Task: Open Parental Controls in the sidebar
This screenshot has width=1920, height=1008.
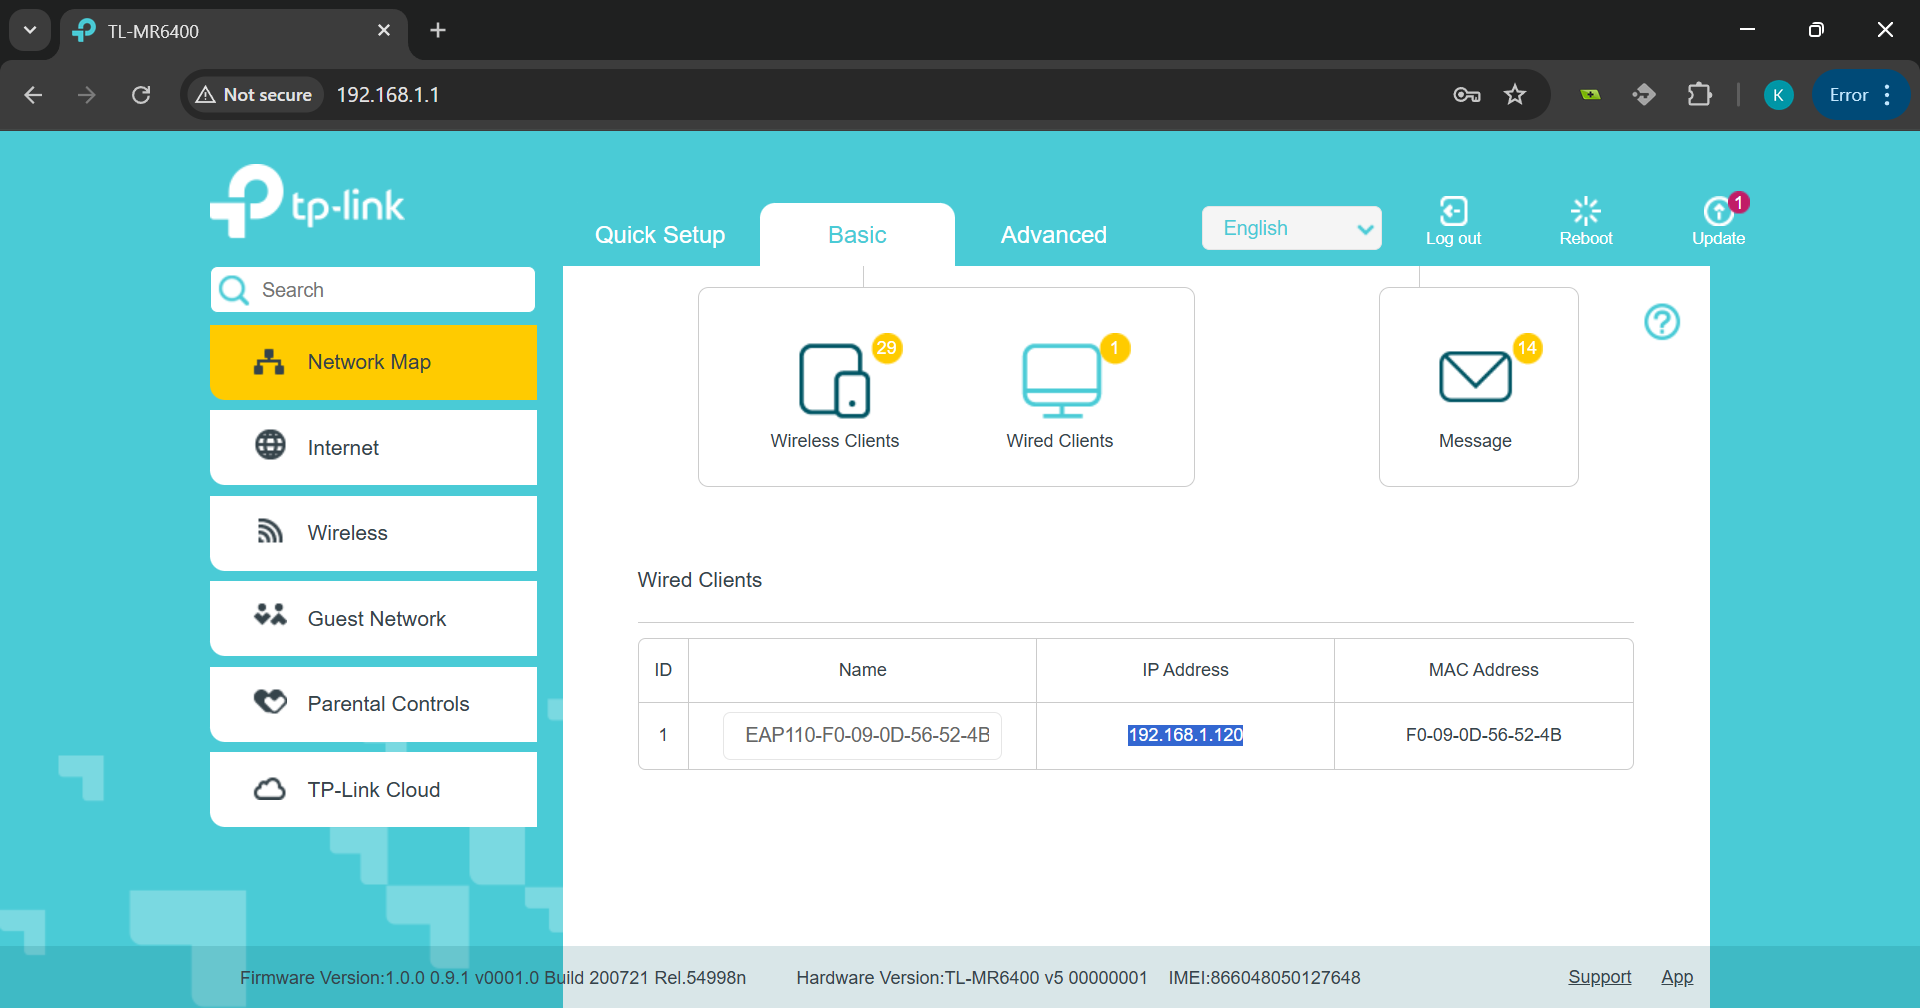Action: pos(373,704)
